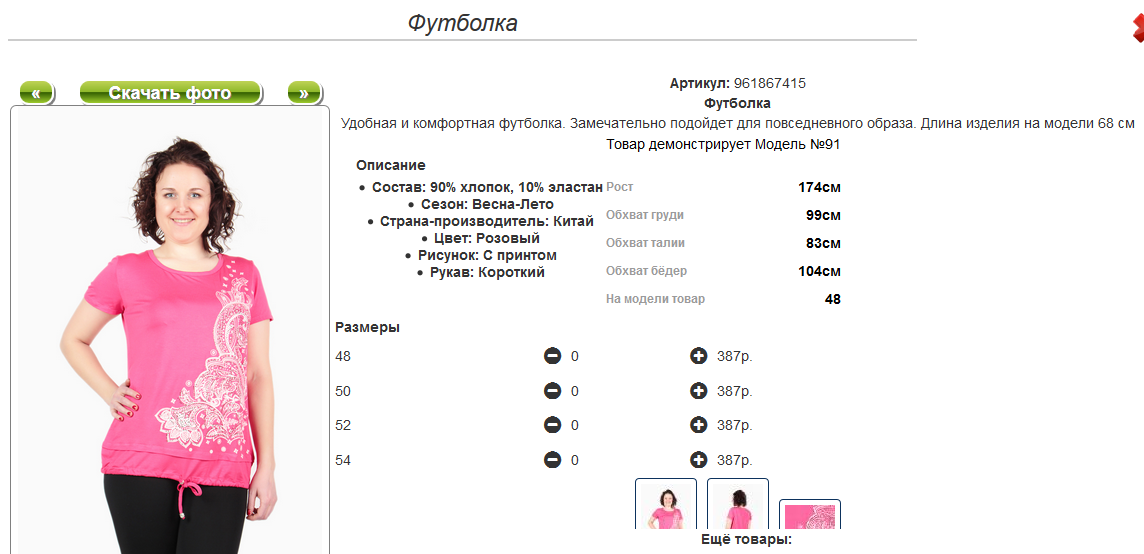Click the Обхват груди value 99см
This screenshot has height=554, width=1144.
823,215
